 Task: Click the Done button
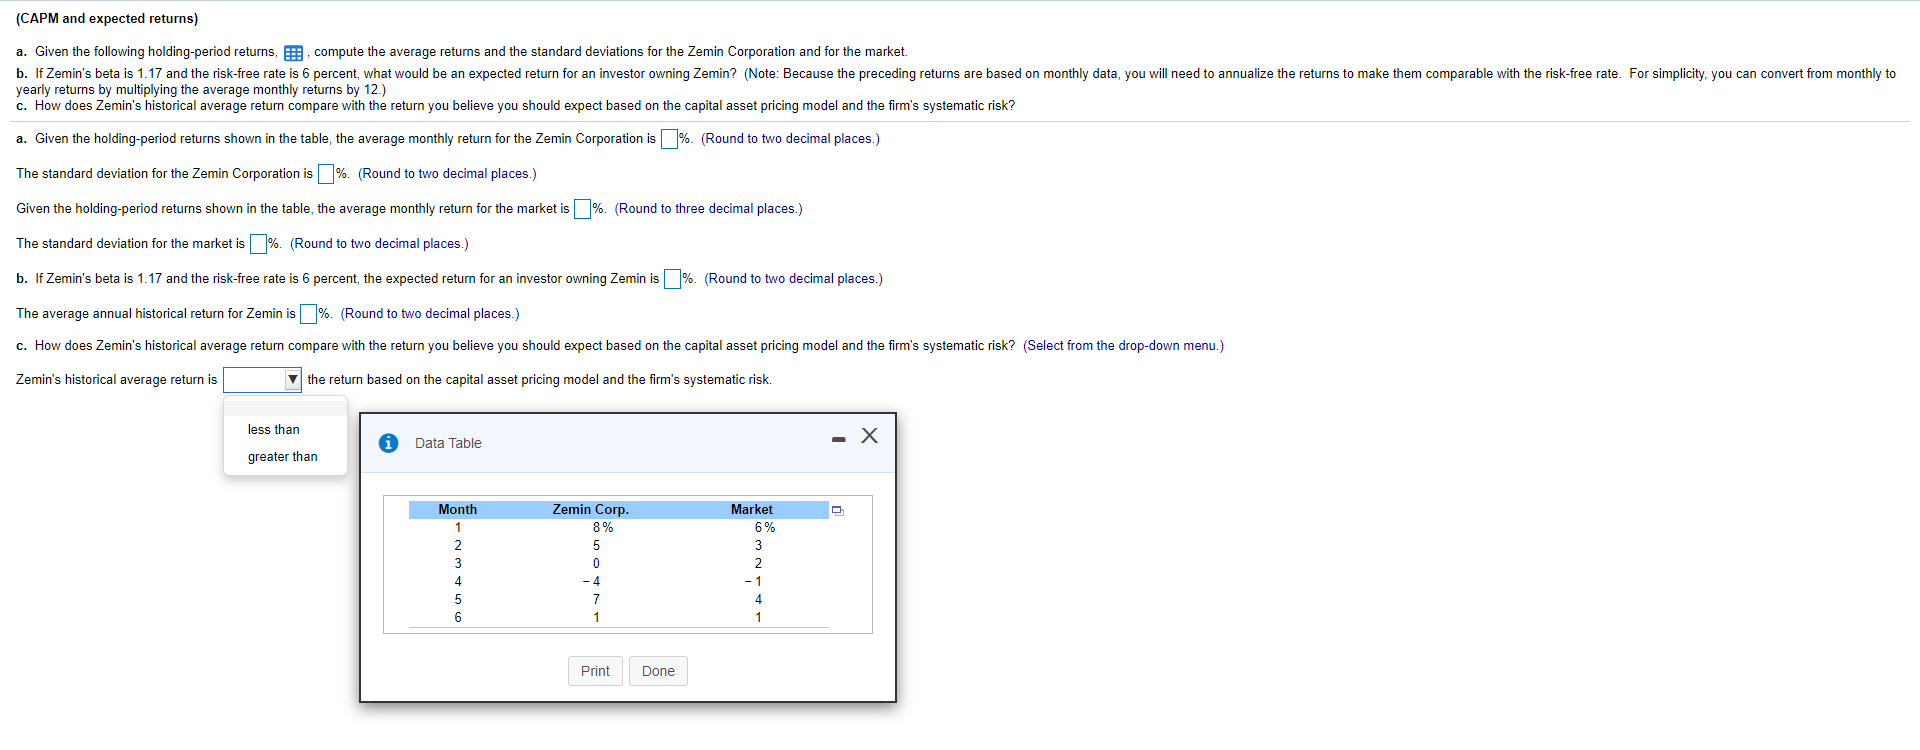click(658, 671)
